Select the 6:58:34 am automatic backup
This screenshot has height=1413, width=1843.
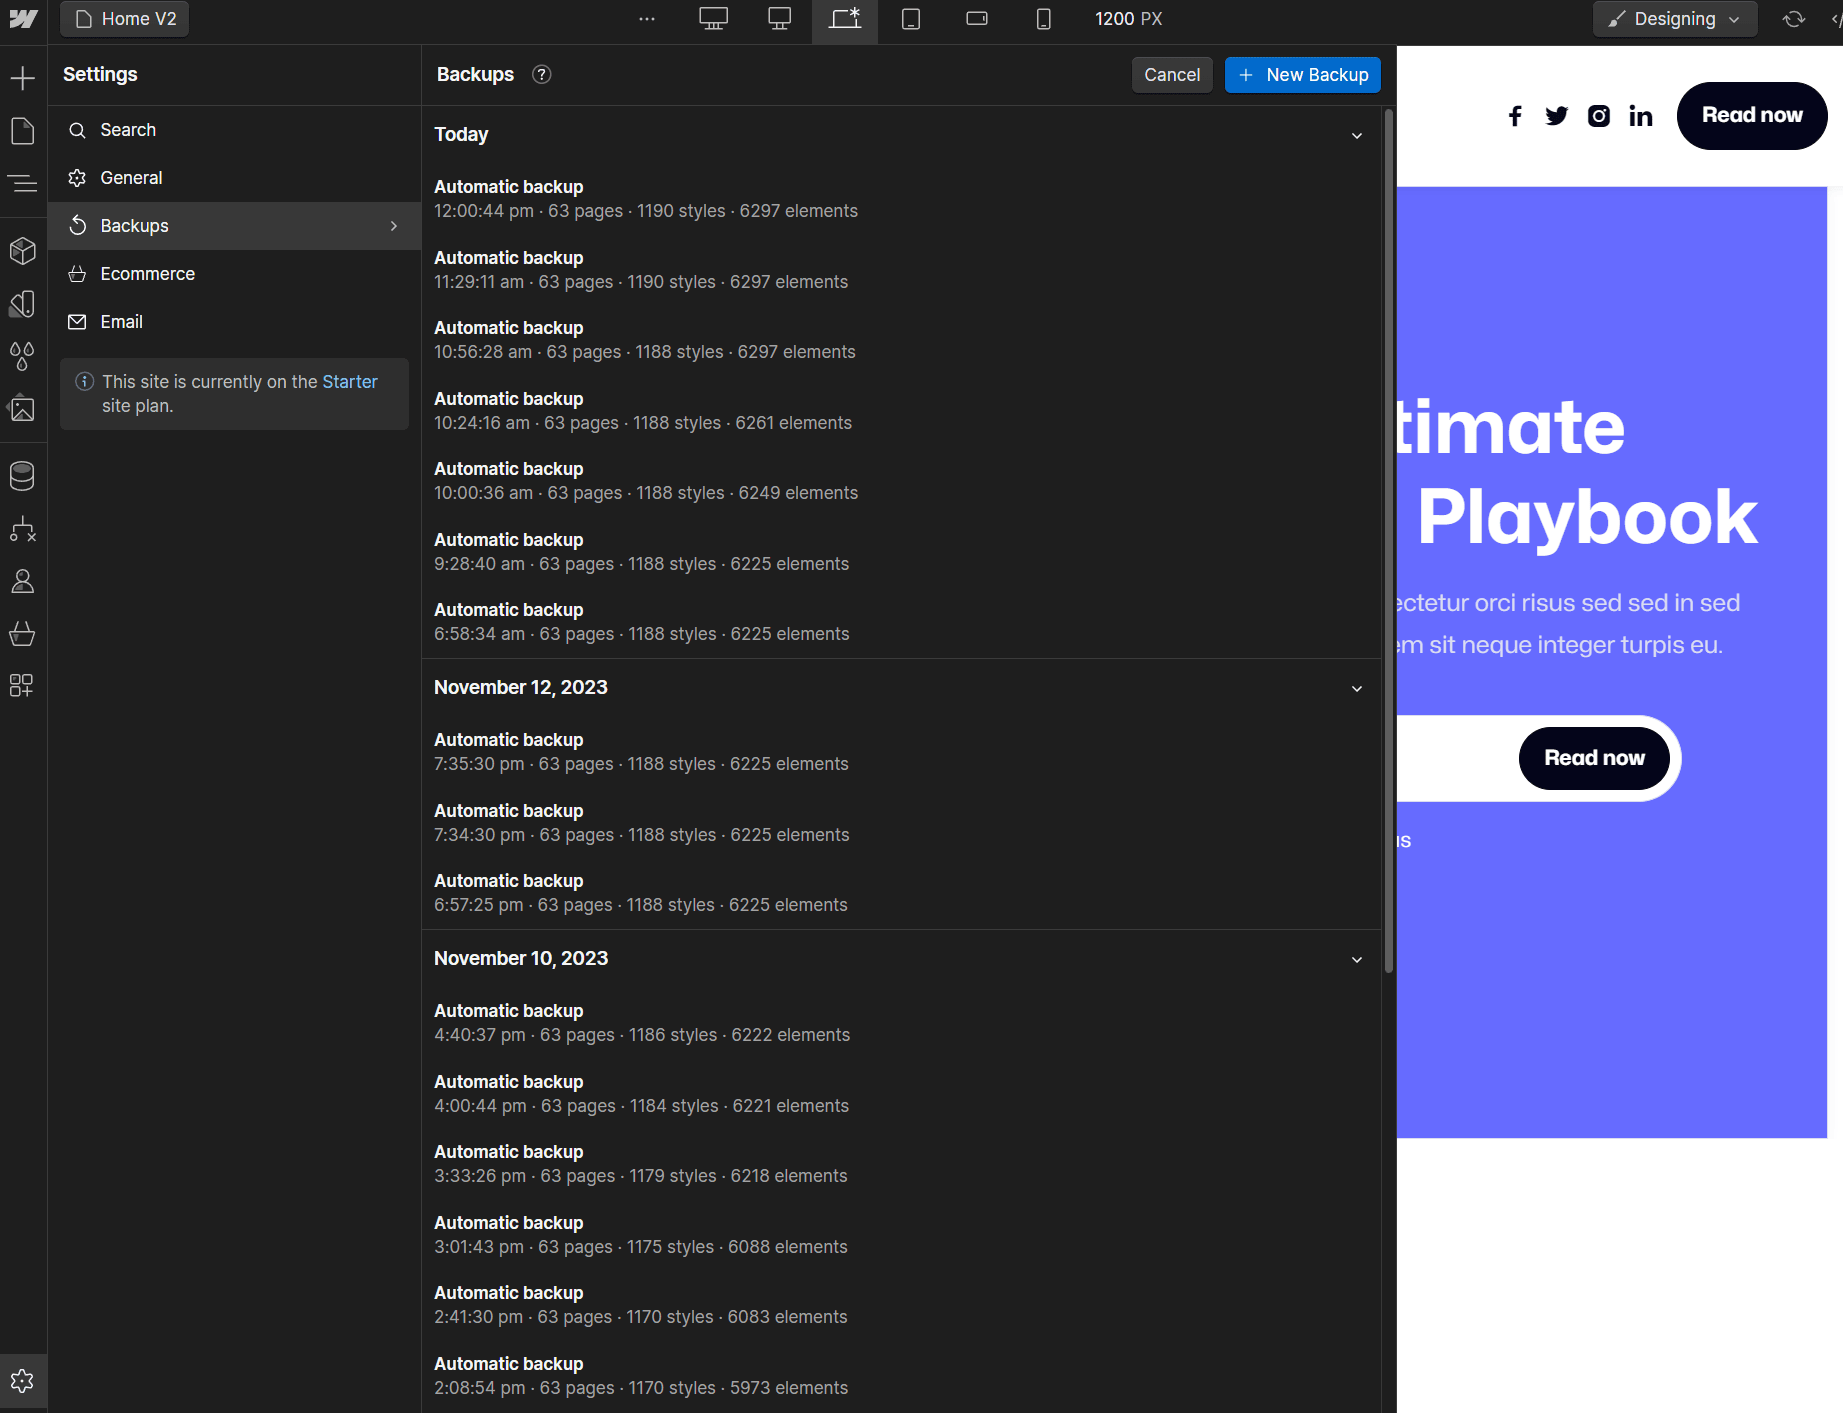[901, 622]
